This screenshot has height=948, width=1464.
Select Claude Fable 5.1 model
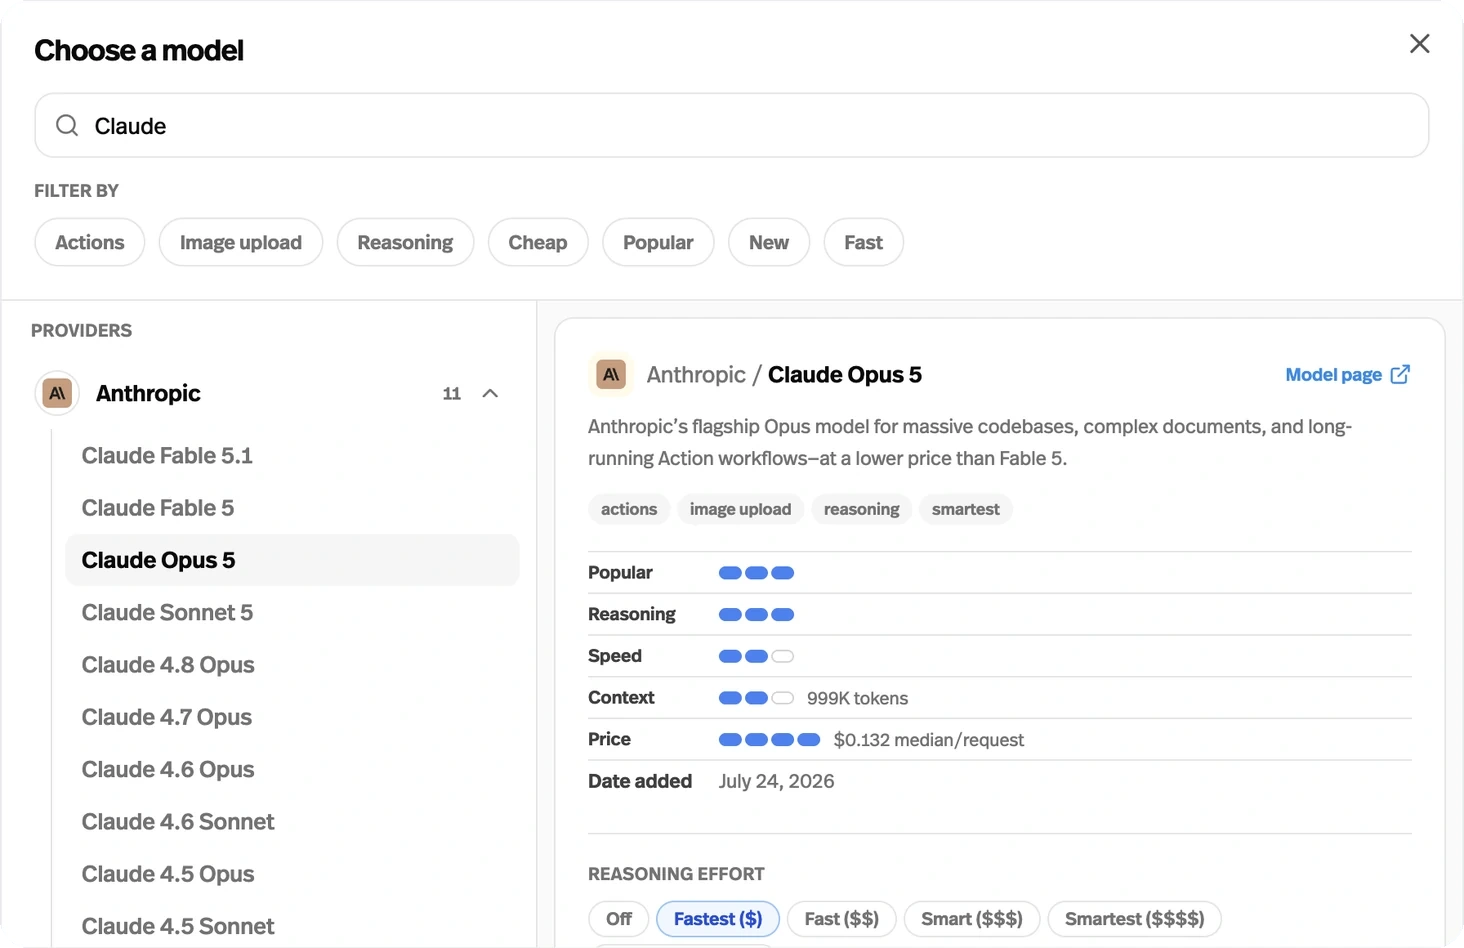tap(292, 455)
